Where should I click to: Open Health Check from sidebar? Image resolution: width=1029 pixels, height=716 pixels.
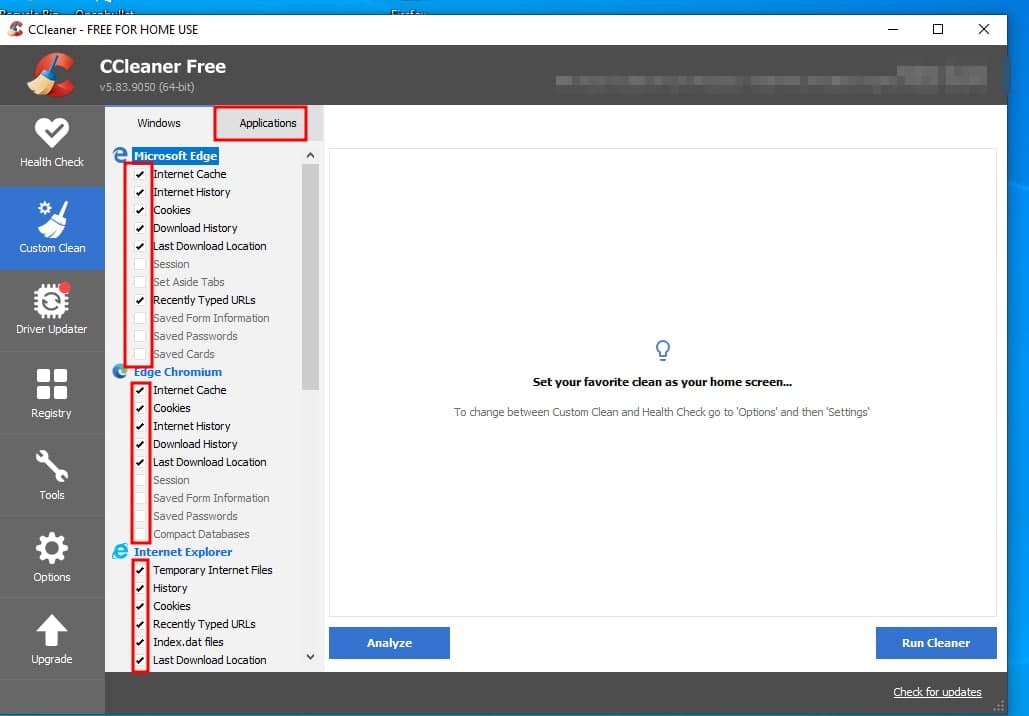click(x=52, y=144)
